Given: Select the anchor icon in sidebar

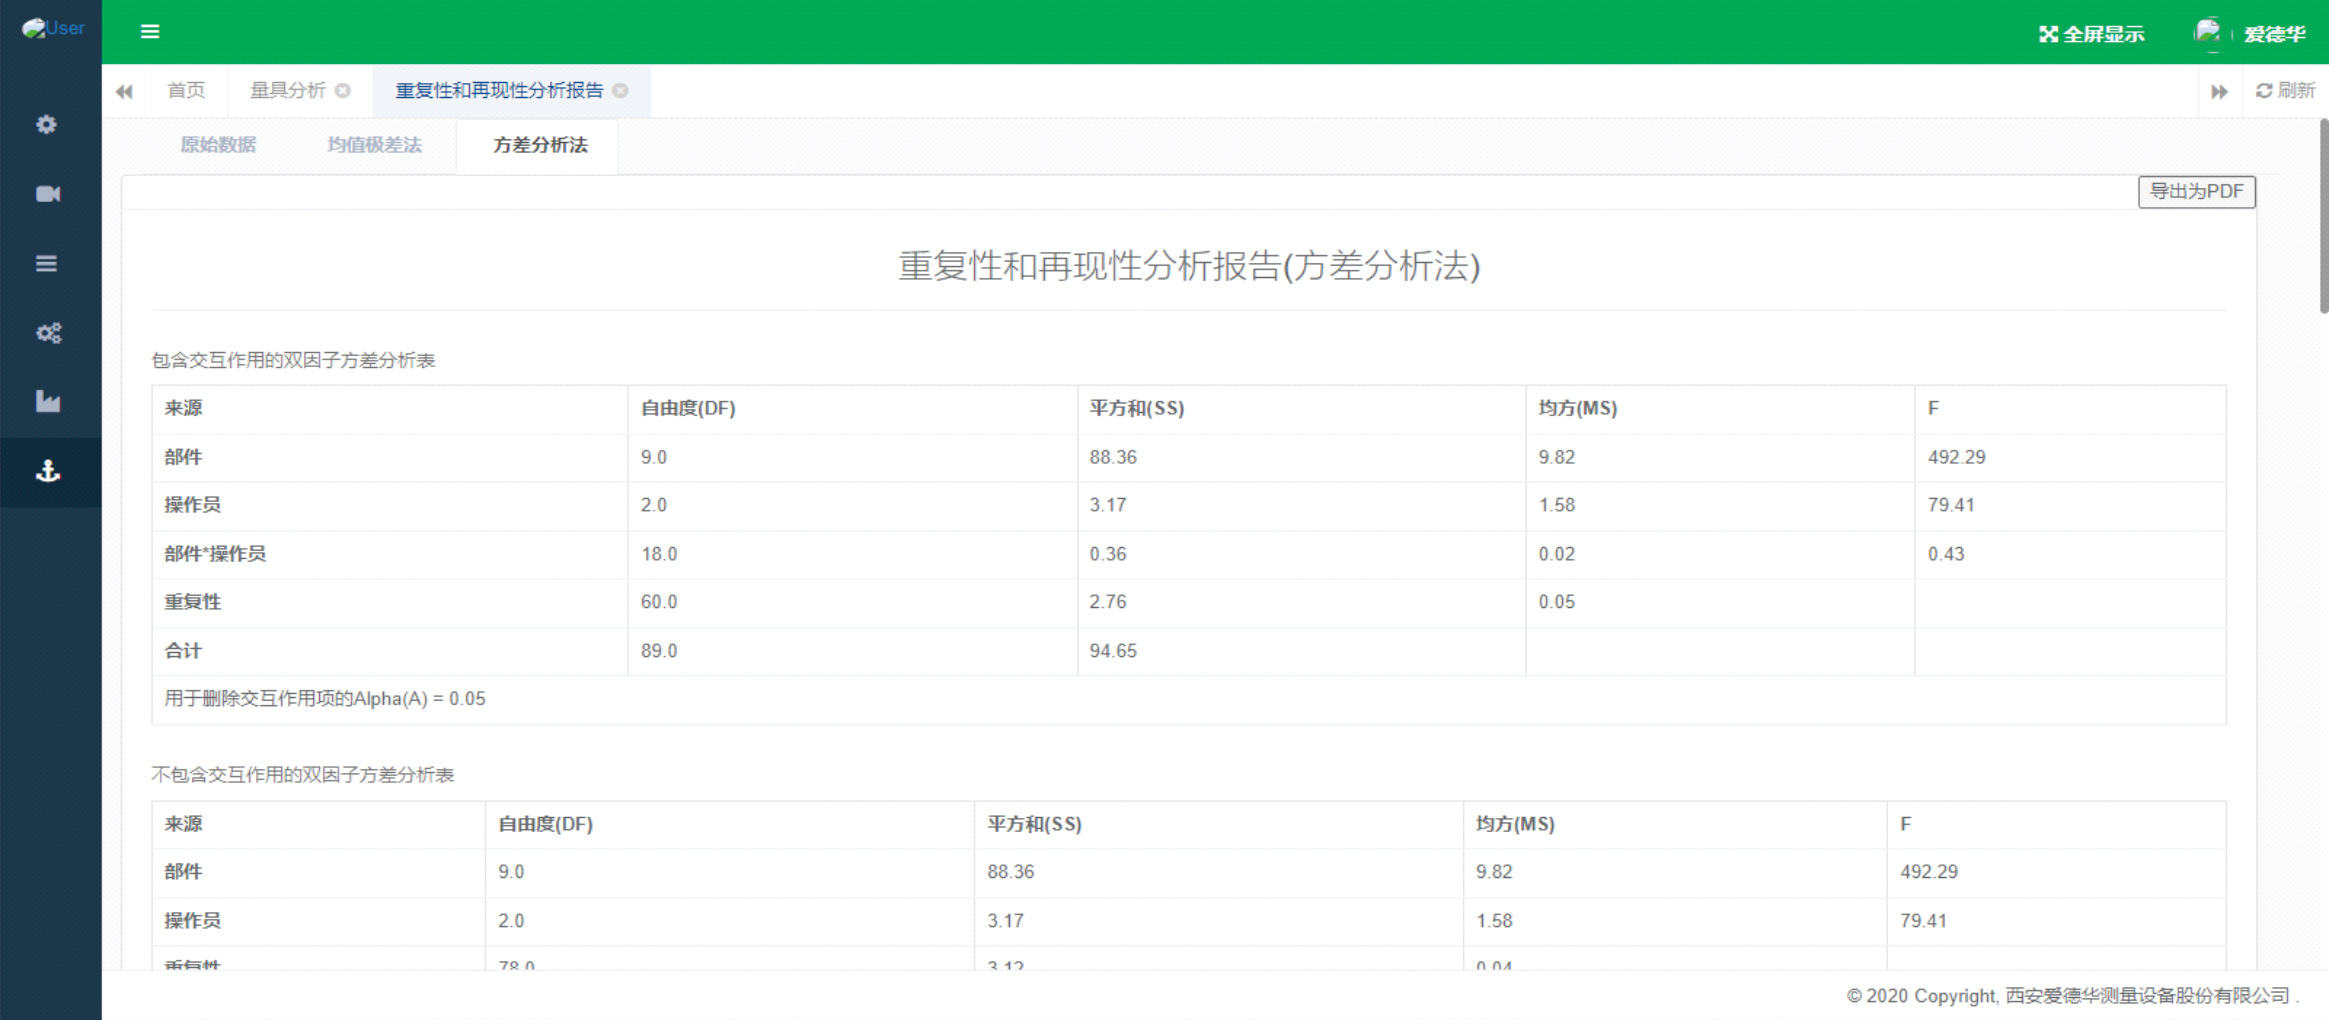Looking at the screenshot, I should click(x=47, y=471).
